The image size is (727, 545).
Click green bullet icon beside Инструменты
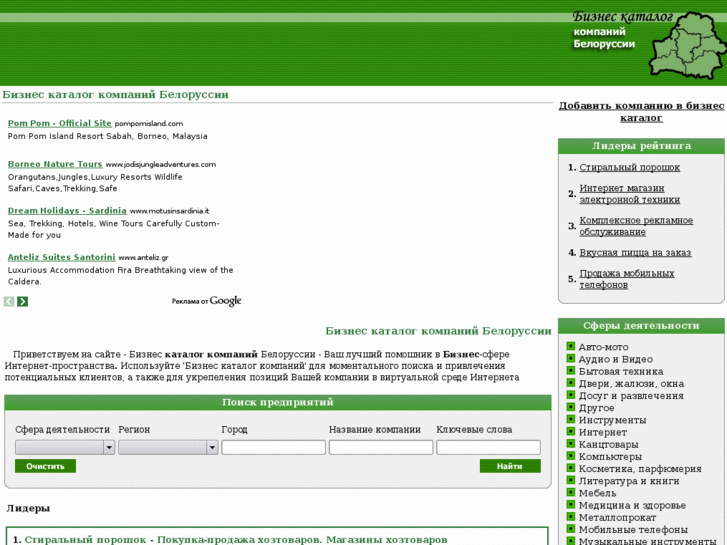[571, 419]
